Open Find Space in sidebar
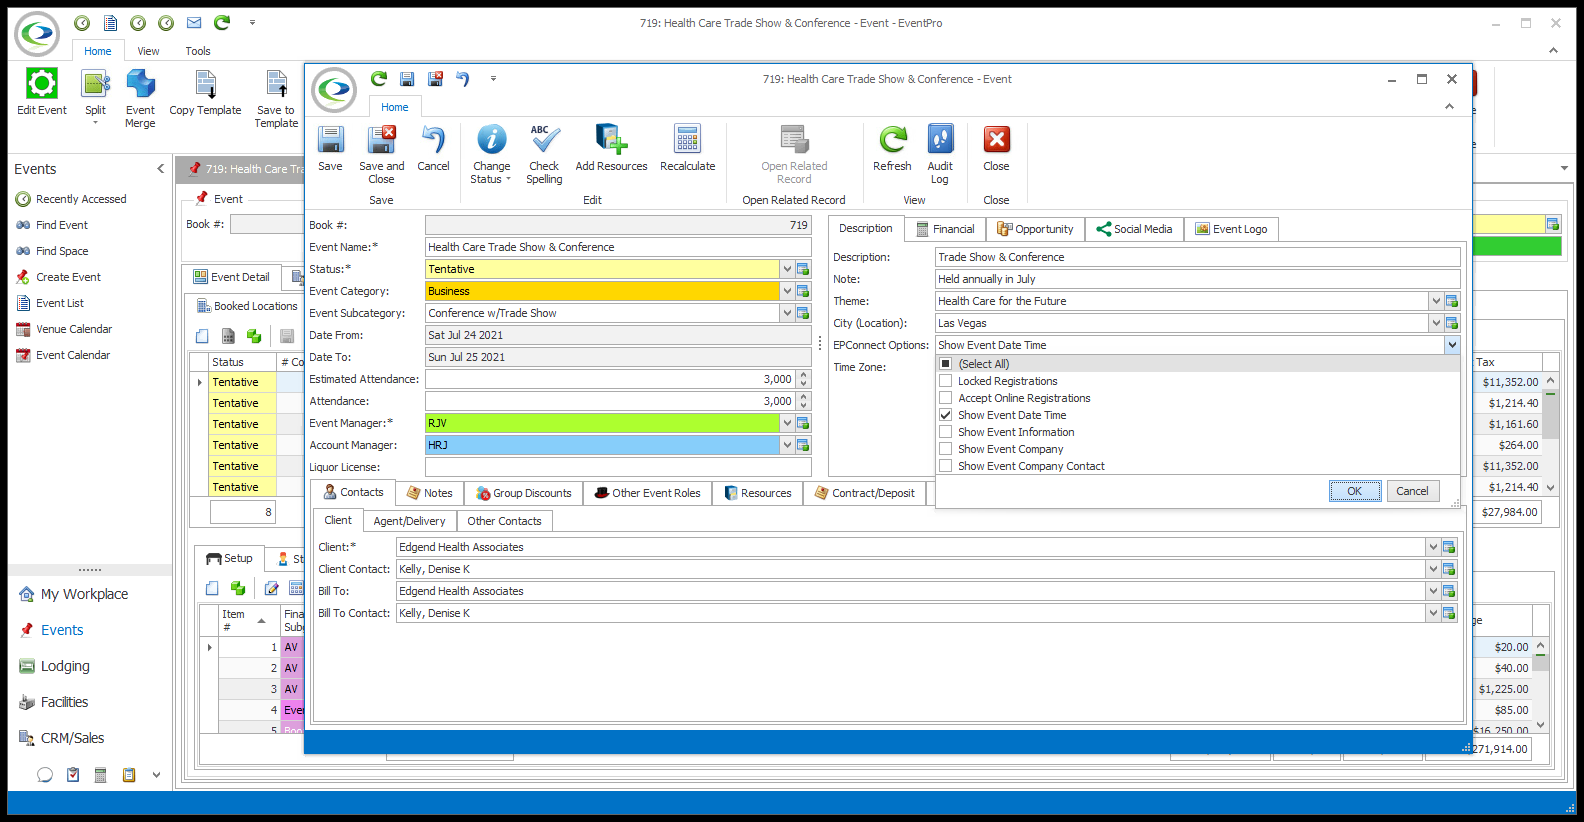Viewport: 1584px width, 822px height. coord(52,251)
